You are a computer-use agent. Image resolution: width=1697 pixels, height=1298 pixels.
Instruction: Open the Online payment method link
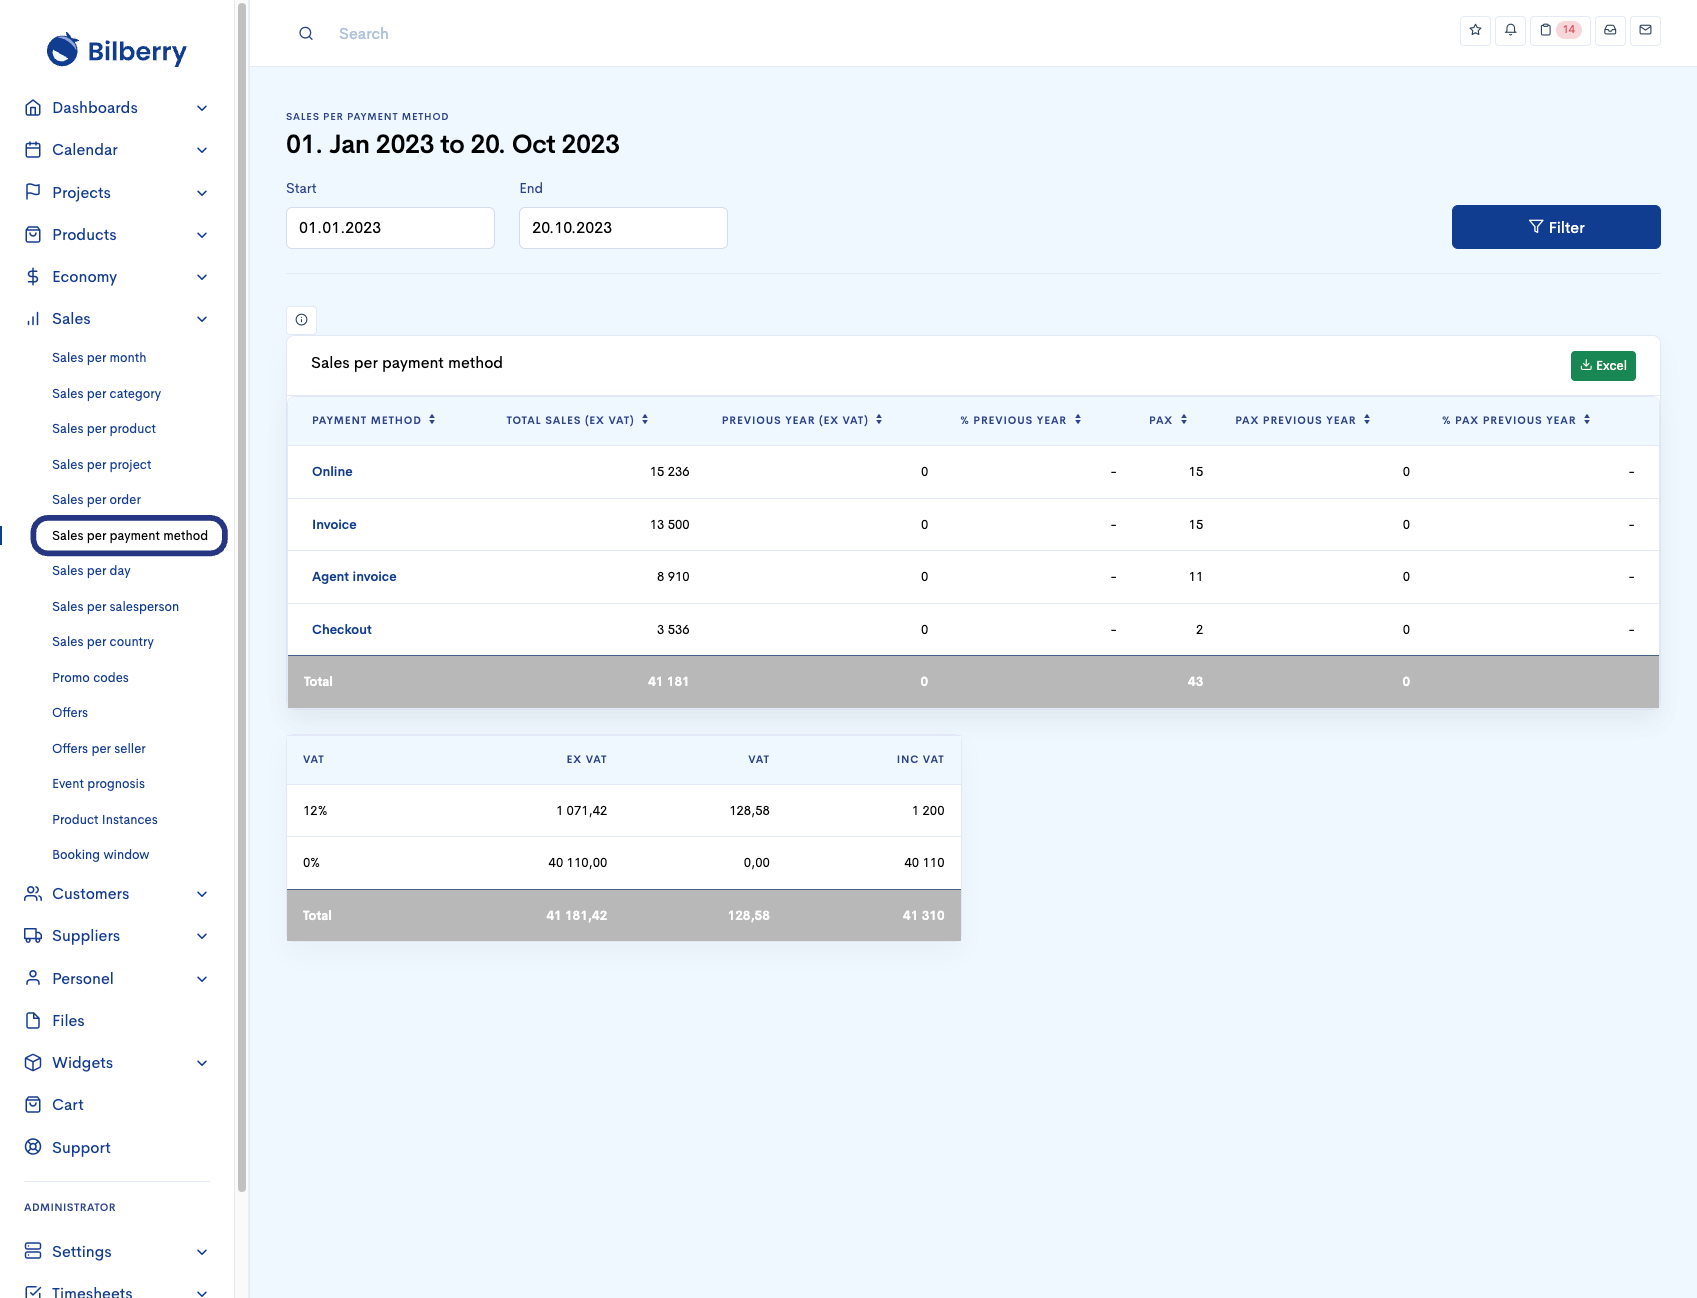coord(332,472)
